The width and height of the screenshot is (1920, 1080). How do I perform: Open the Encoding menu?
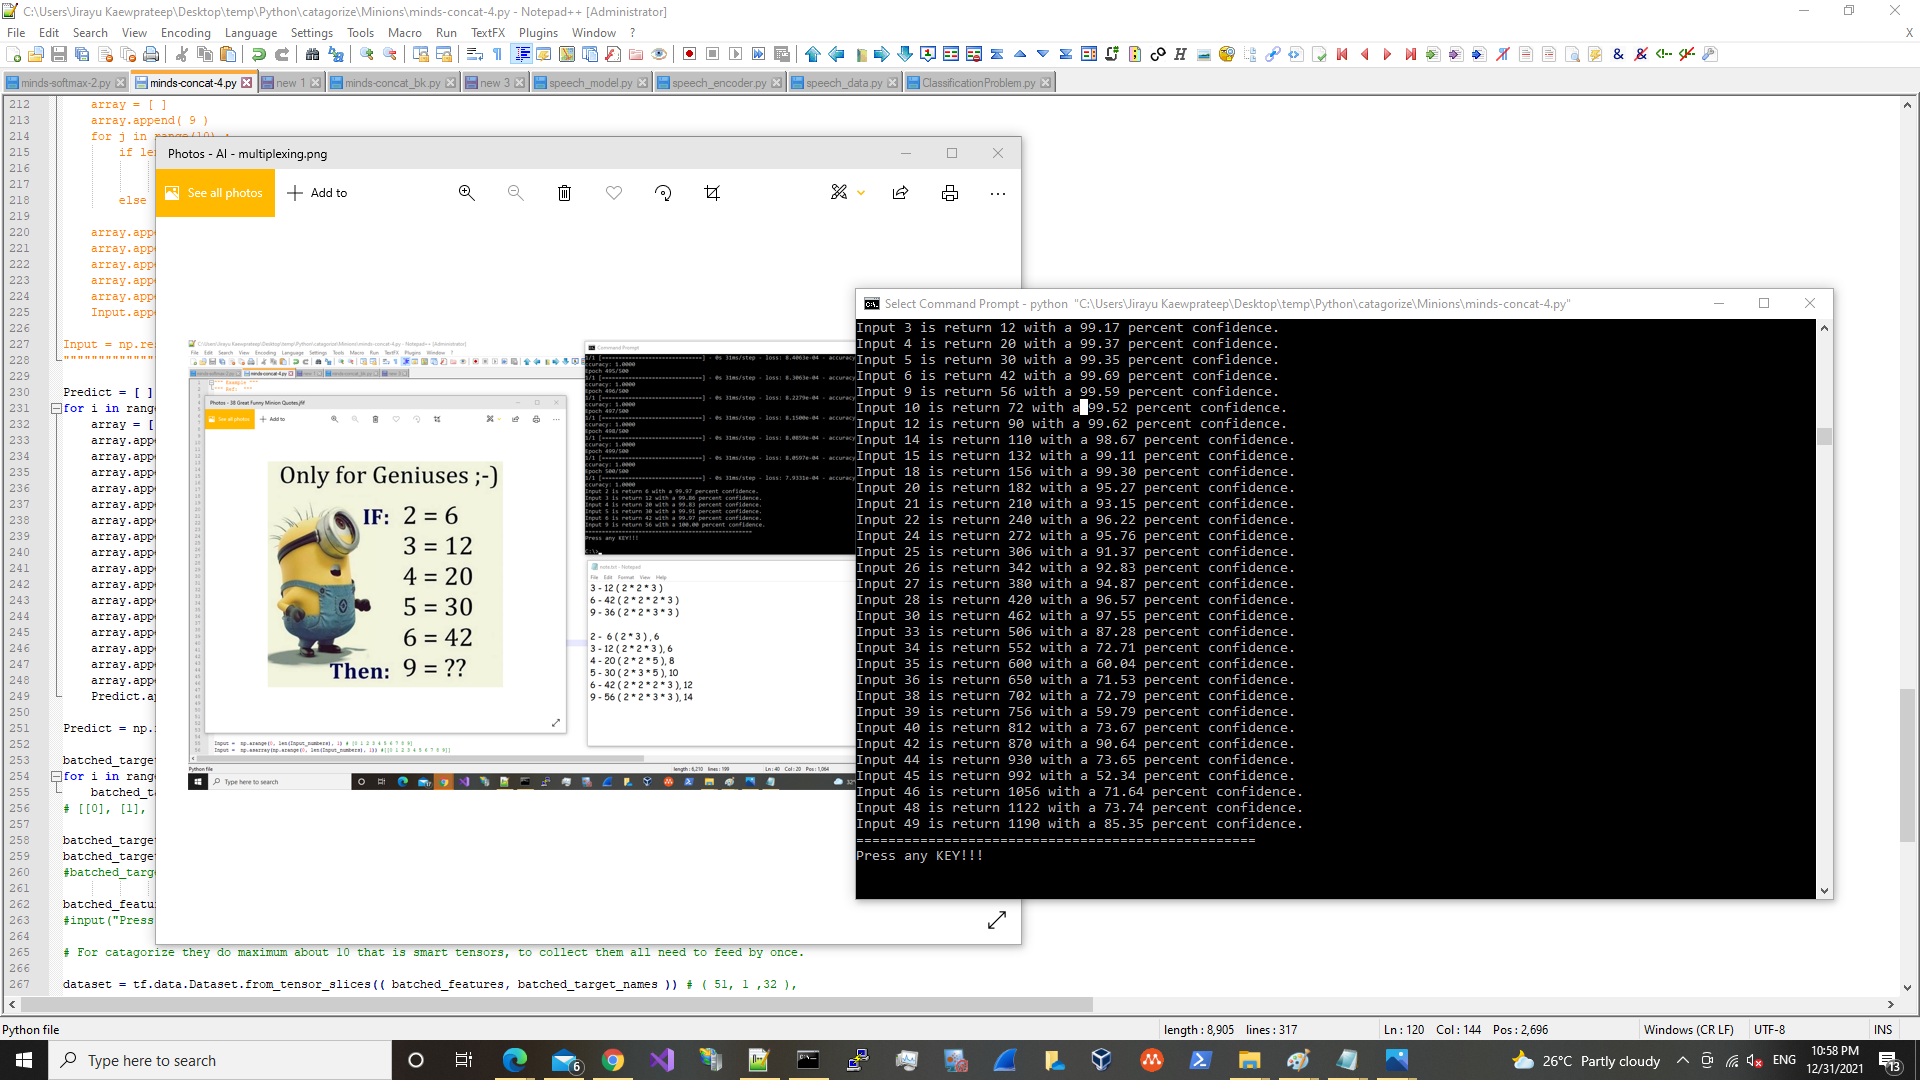pos(186,32)
